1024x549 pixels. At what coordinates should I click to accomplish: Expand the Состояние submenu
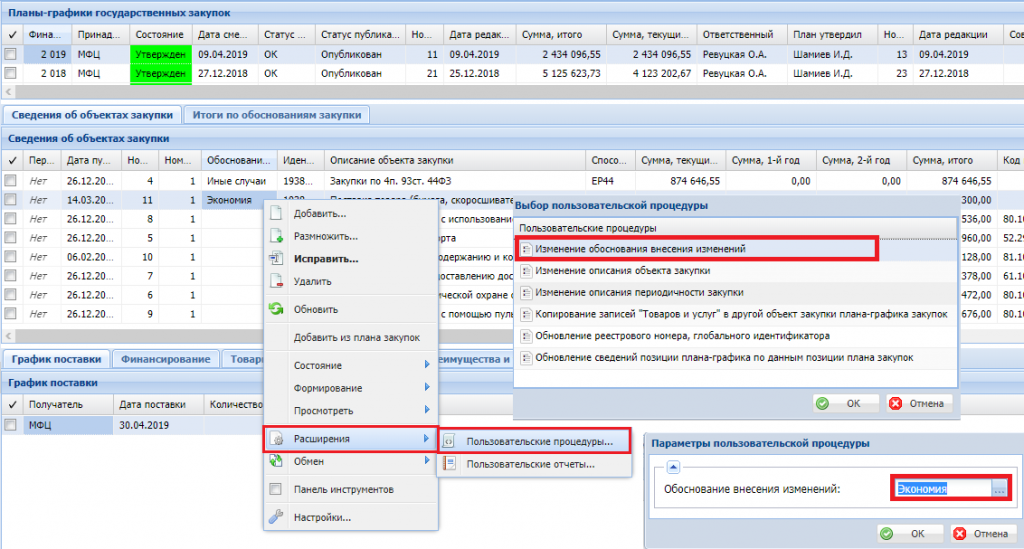pyautogui.click(x=427, y=366)
